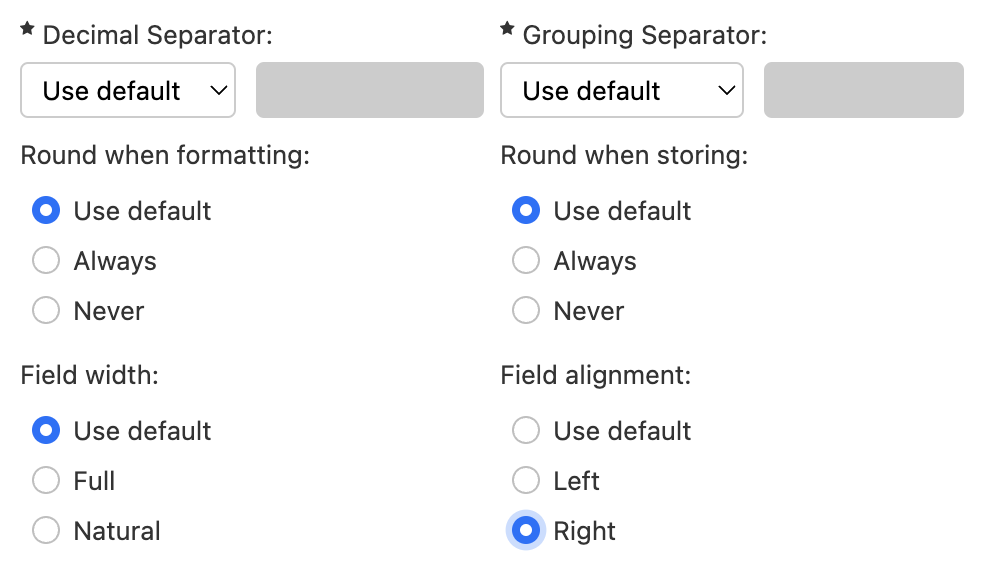Select Use default for Round when storing
Image resolution: width=984 pixels, height=571 pixels.
point(526,211)
